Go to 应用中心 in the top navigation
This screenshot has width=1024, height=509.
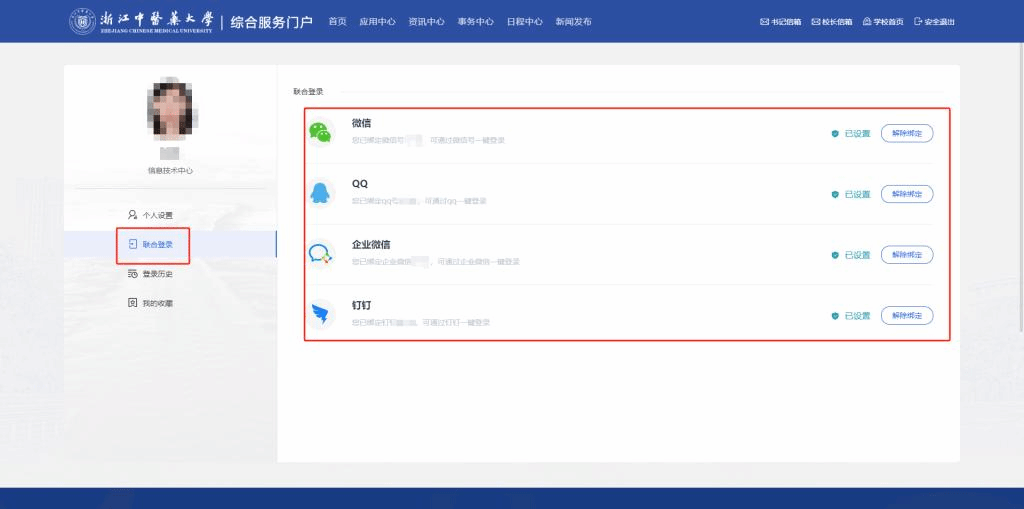(377, 22)
